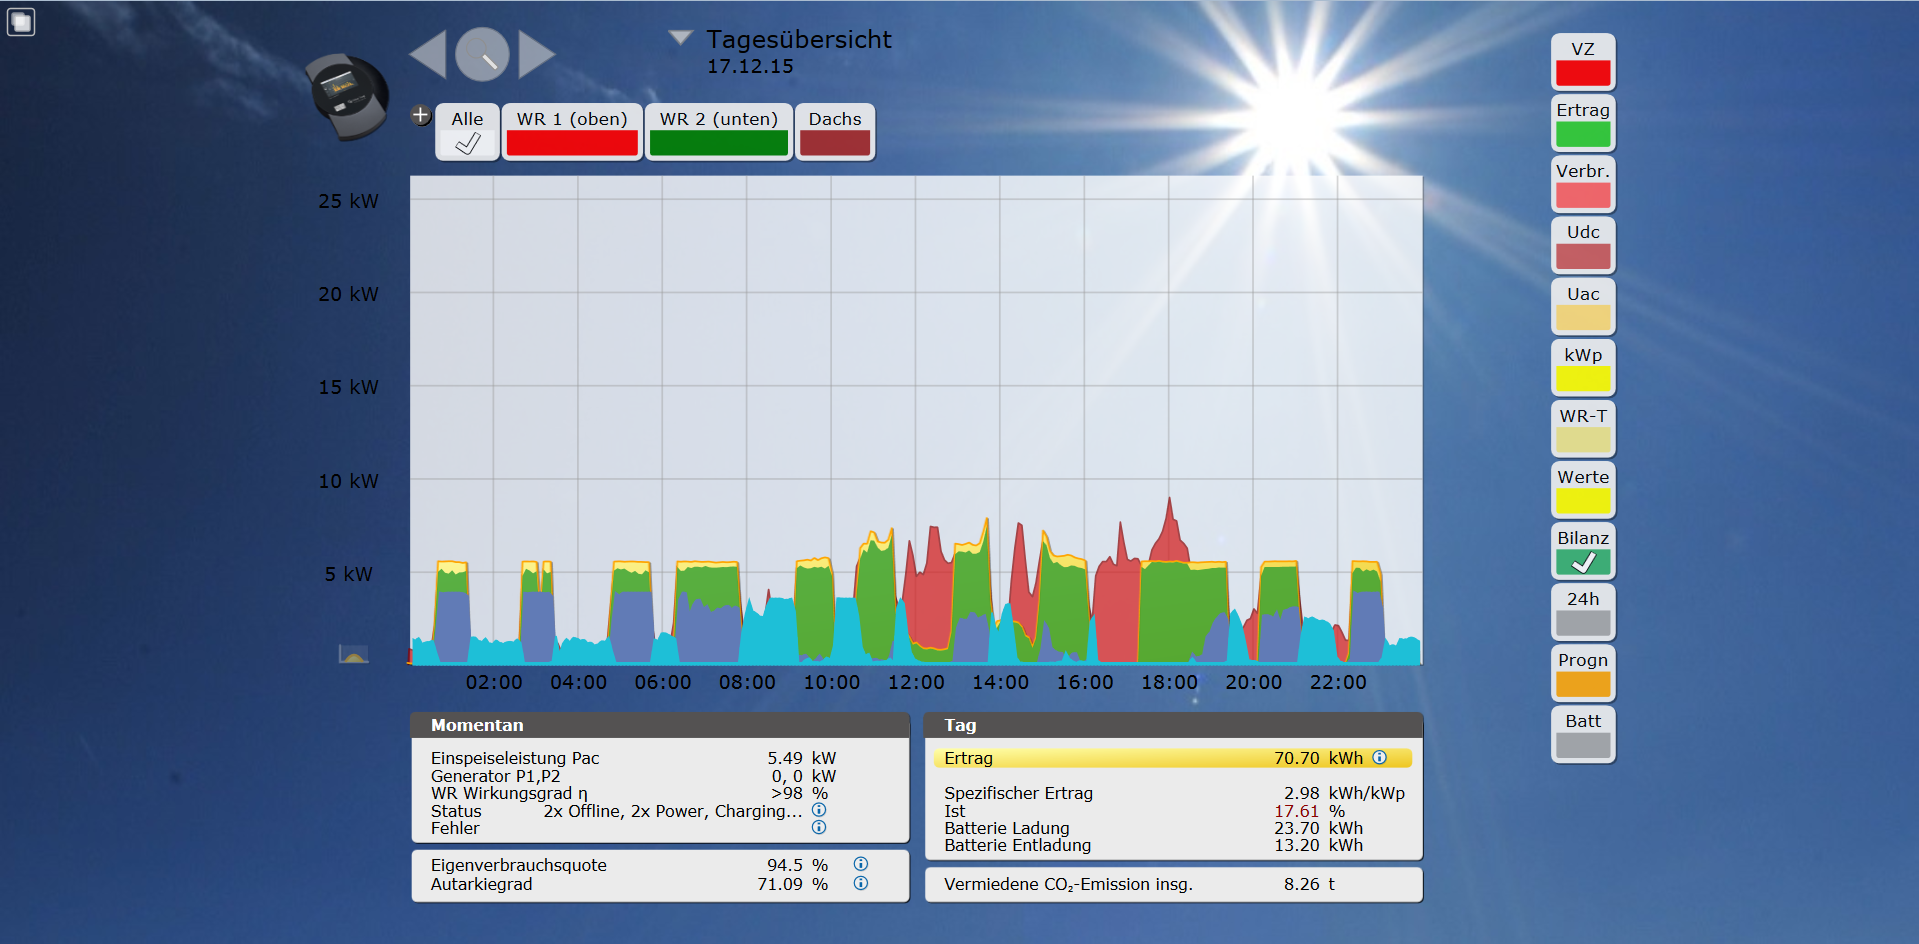Show info for Eigenverbrauchsquote
Screen dimensions: 1919x944
[x=861, y=864]
